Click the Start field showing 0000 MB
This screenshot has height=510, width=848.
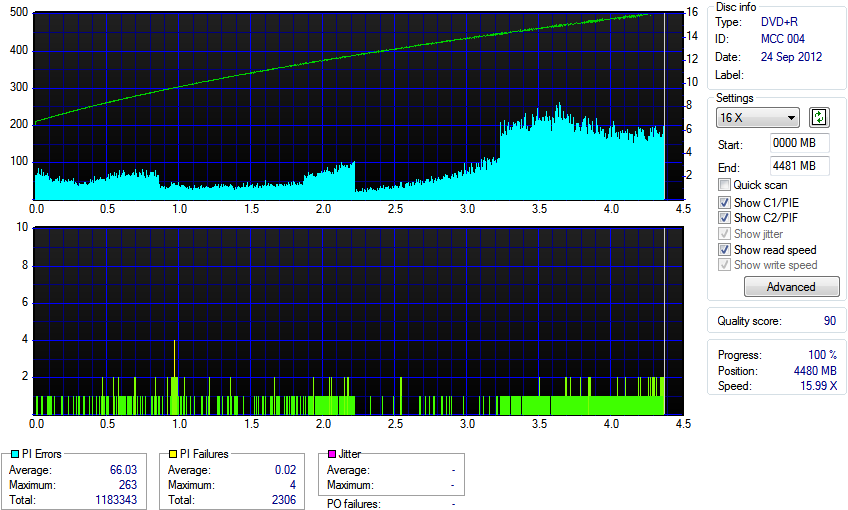click(799, 143)
